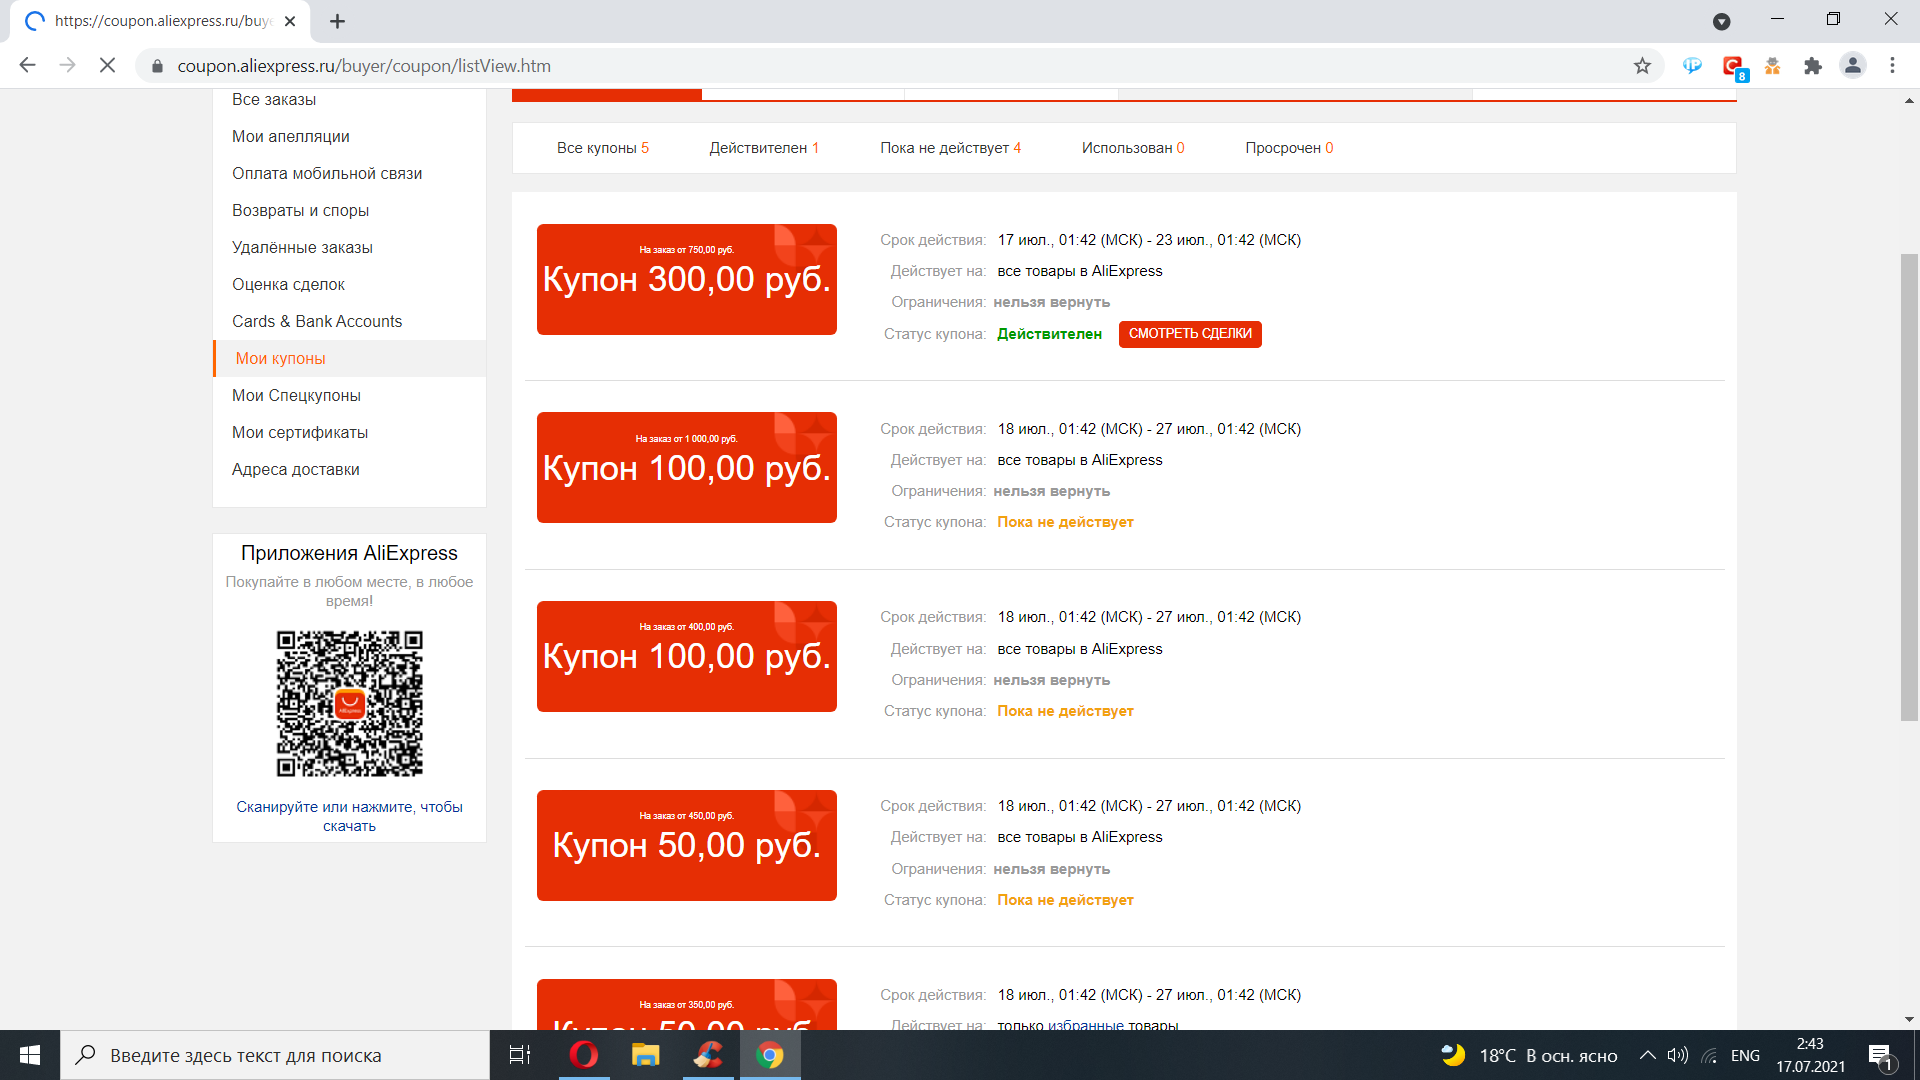Open Cards & Bank Accounts link

coord(317,322)
